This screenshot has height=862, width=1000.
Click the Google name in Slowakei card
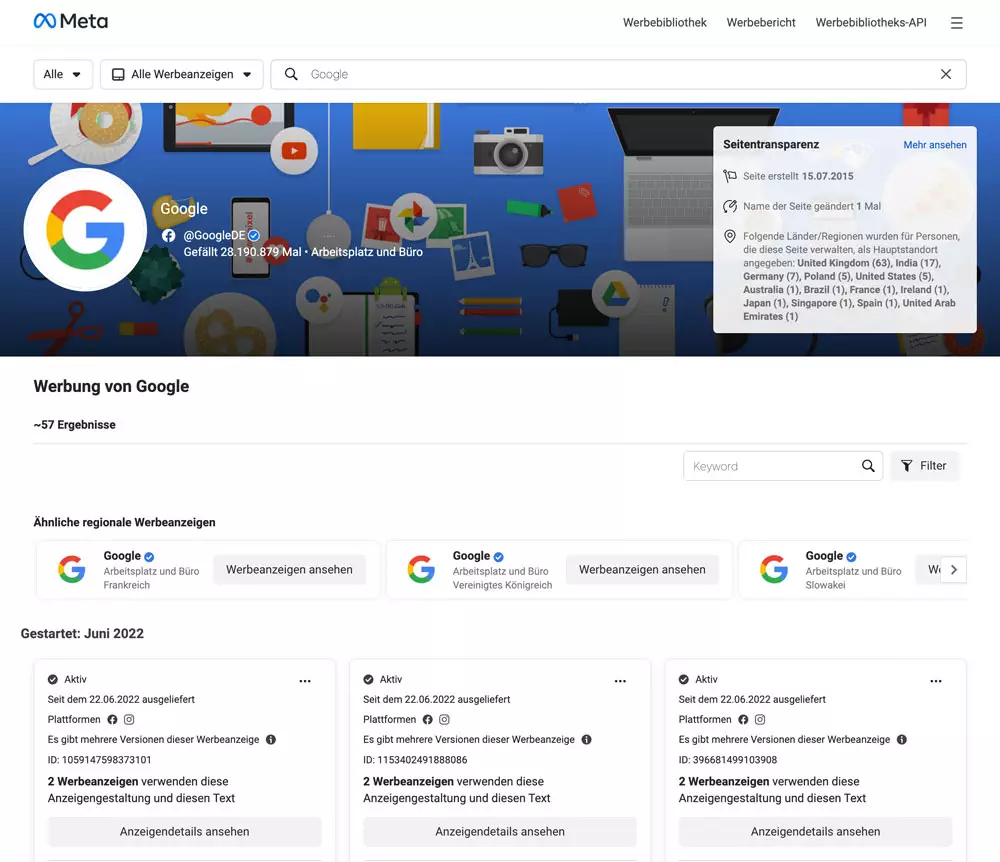point(824,556)
